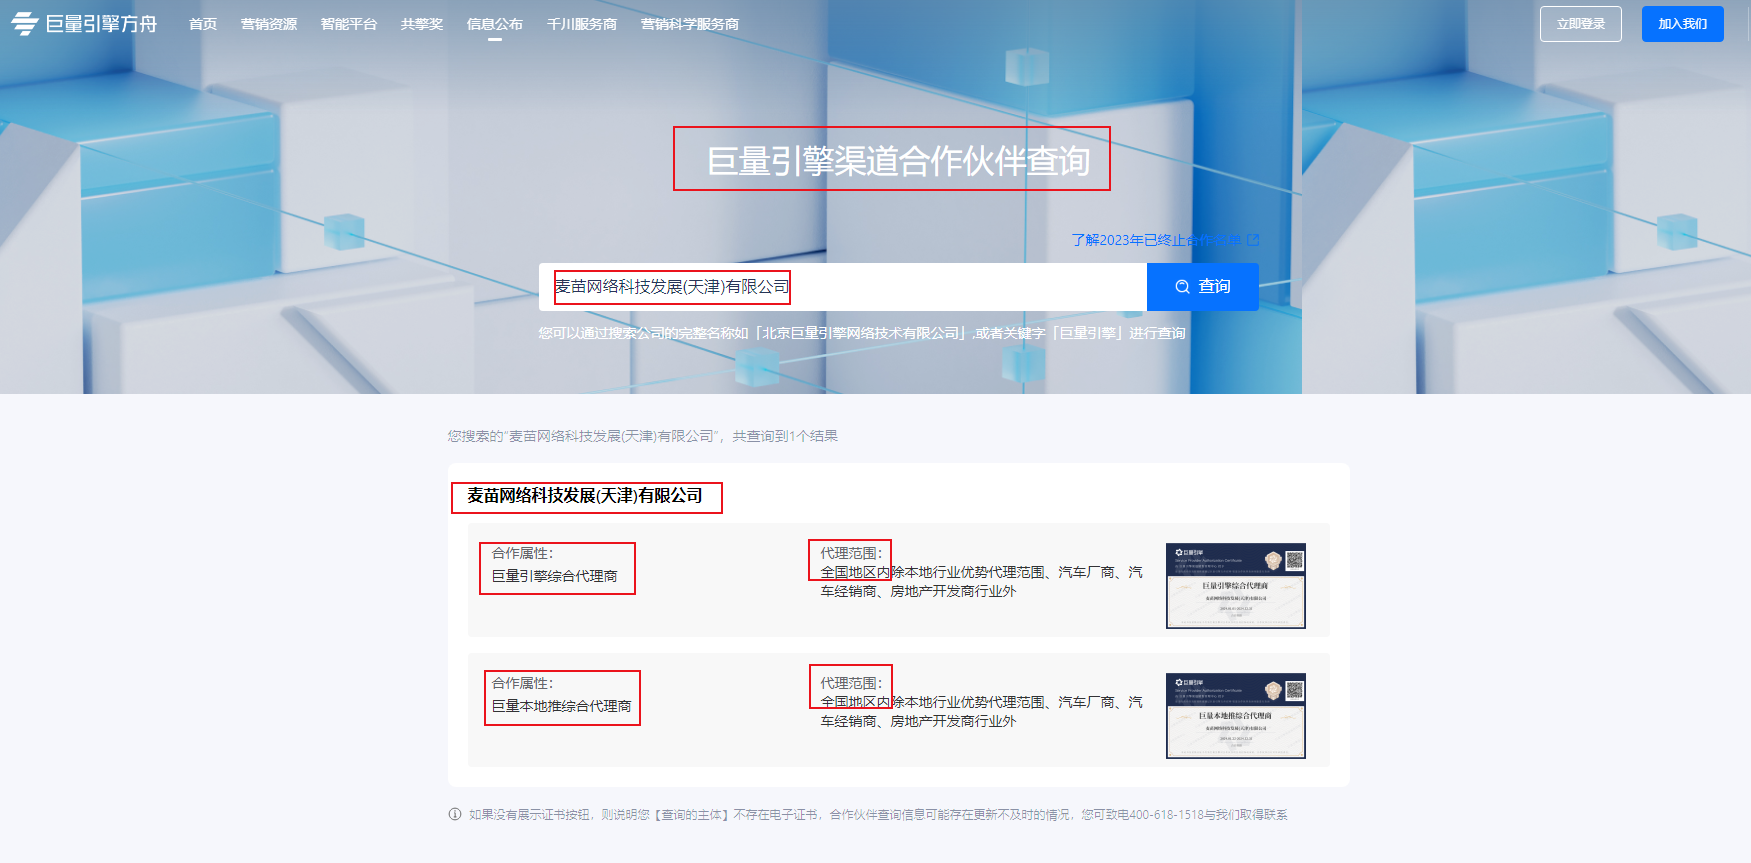Click the search result count text 共查询到1个结果
The width and height of the screenshot is (1751, 863).
point(785,436)
